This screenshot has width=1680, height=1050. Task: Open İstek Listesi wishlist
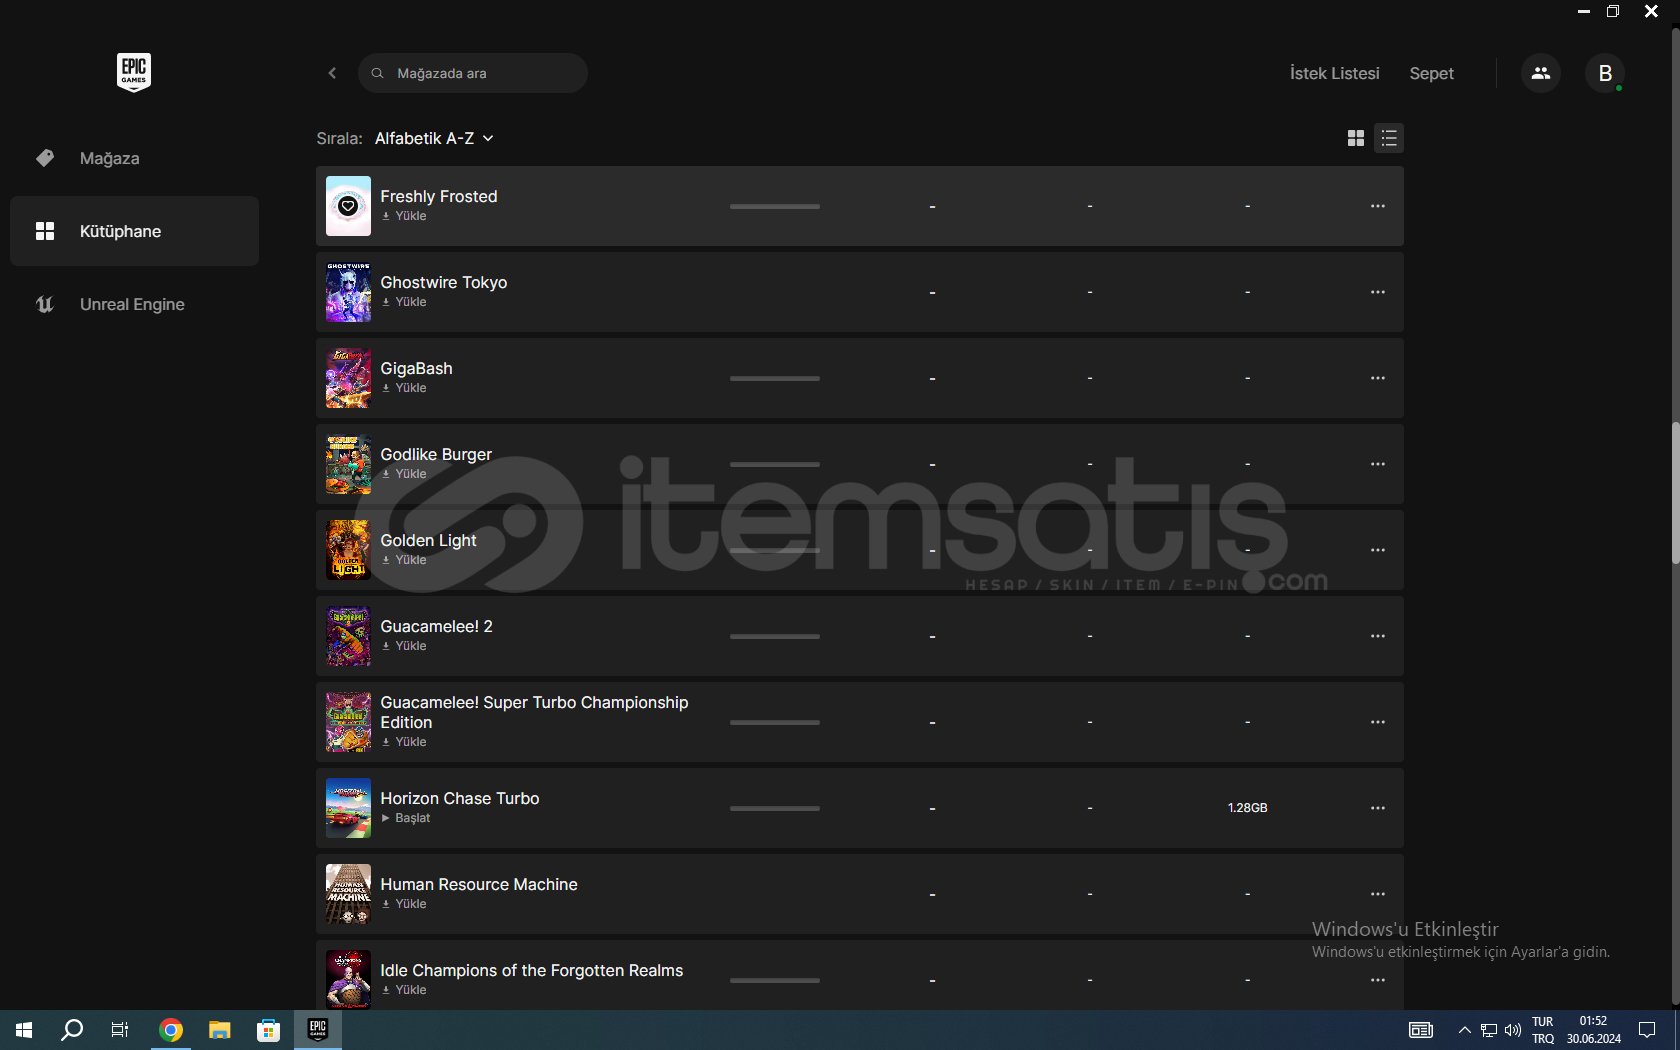pyautogui.click(x=1334, y=73)
